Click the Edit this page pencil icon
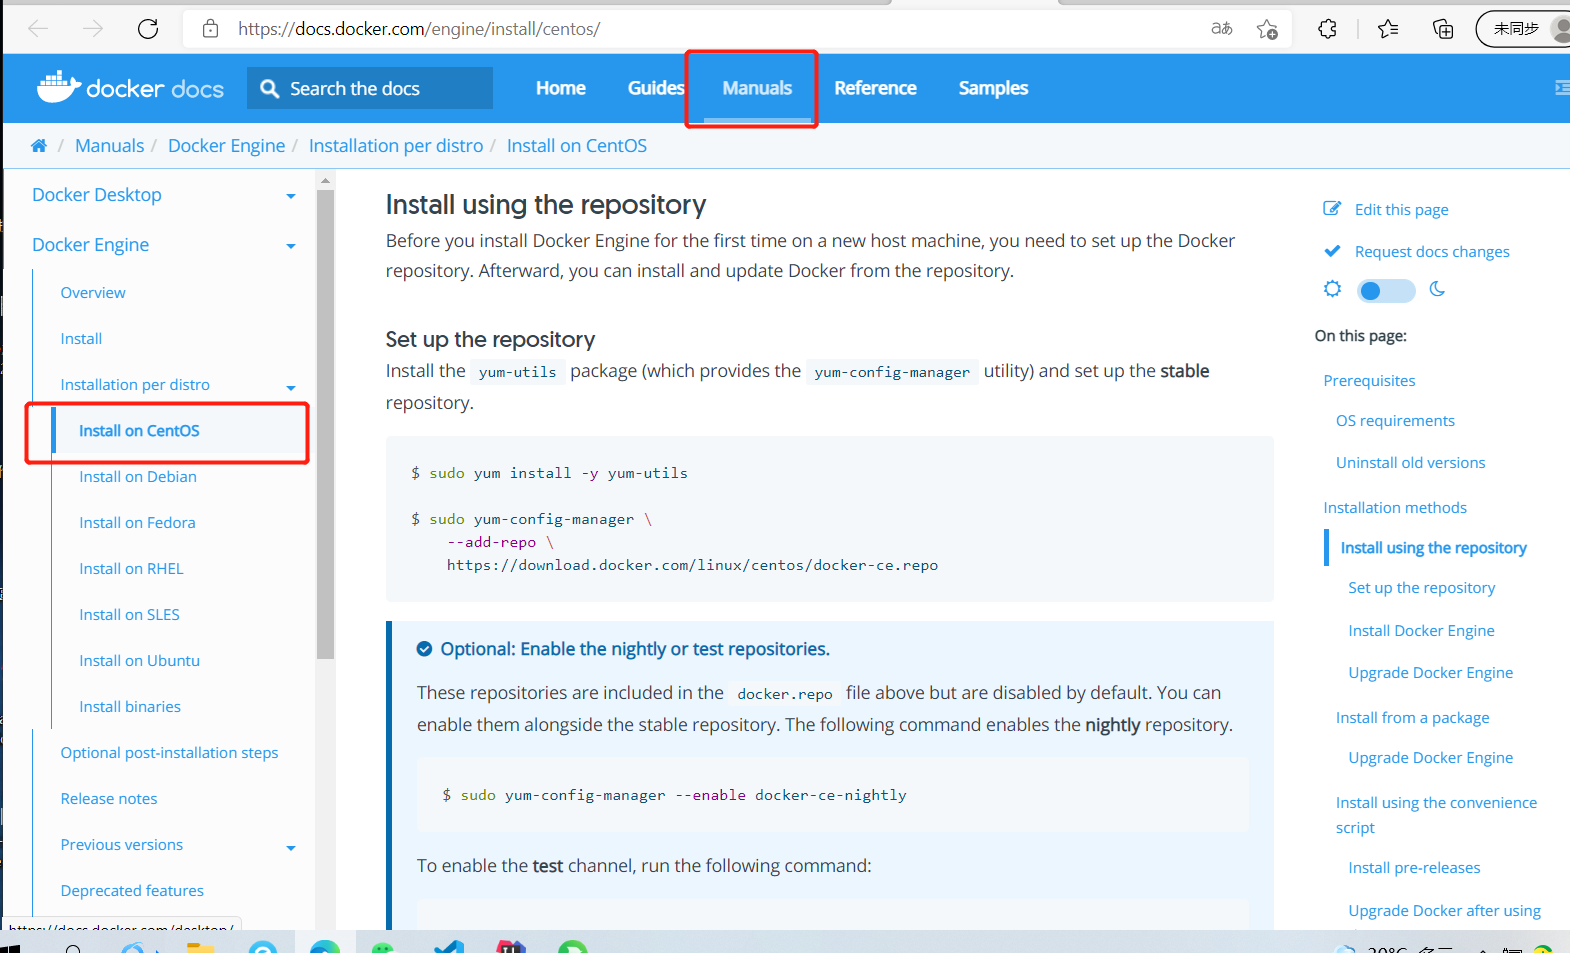 click(1332, 209)
